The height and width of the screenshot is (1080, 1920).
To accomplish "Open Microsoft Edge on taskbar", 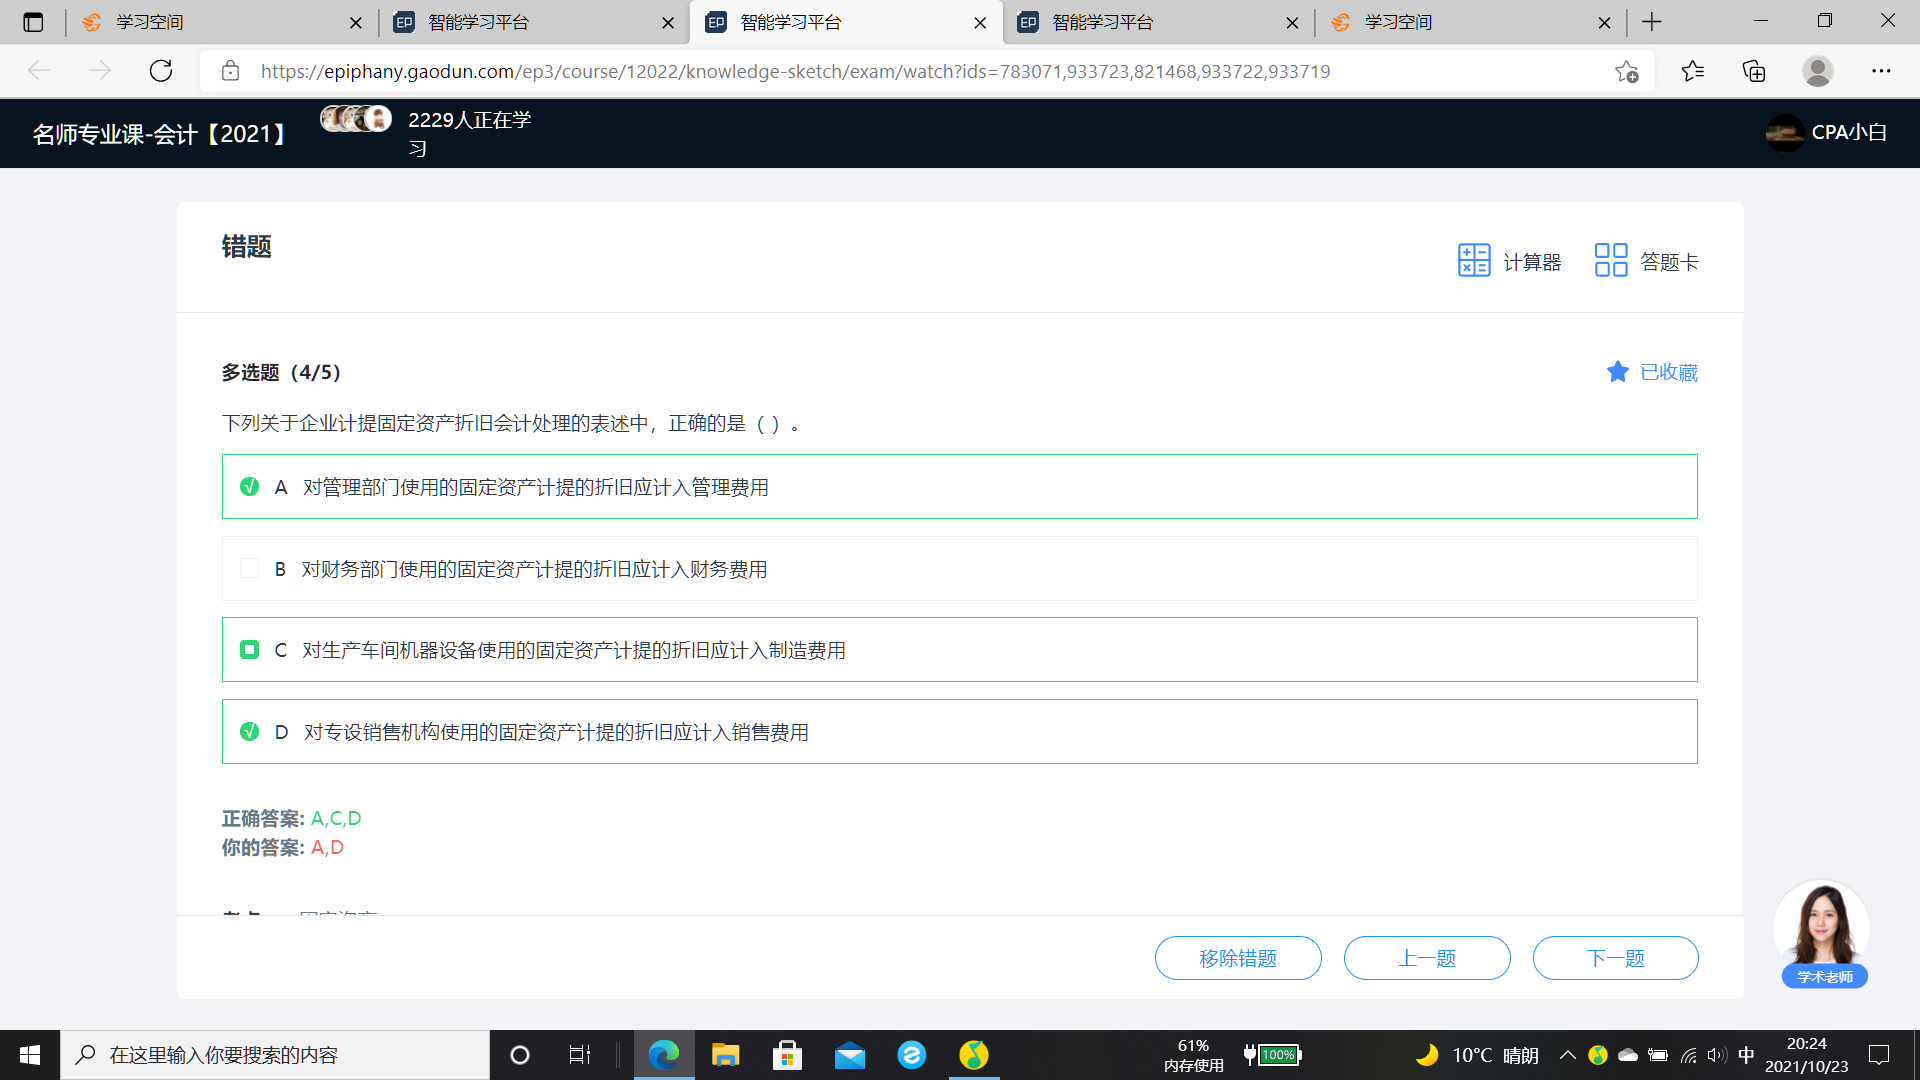I will point(664,1055).
